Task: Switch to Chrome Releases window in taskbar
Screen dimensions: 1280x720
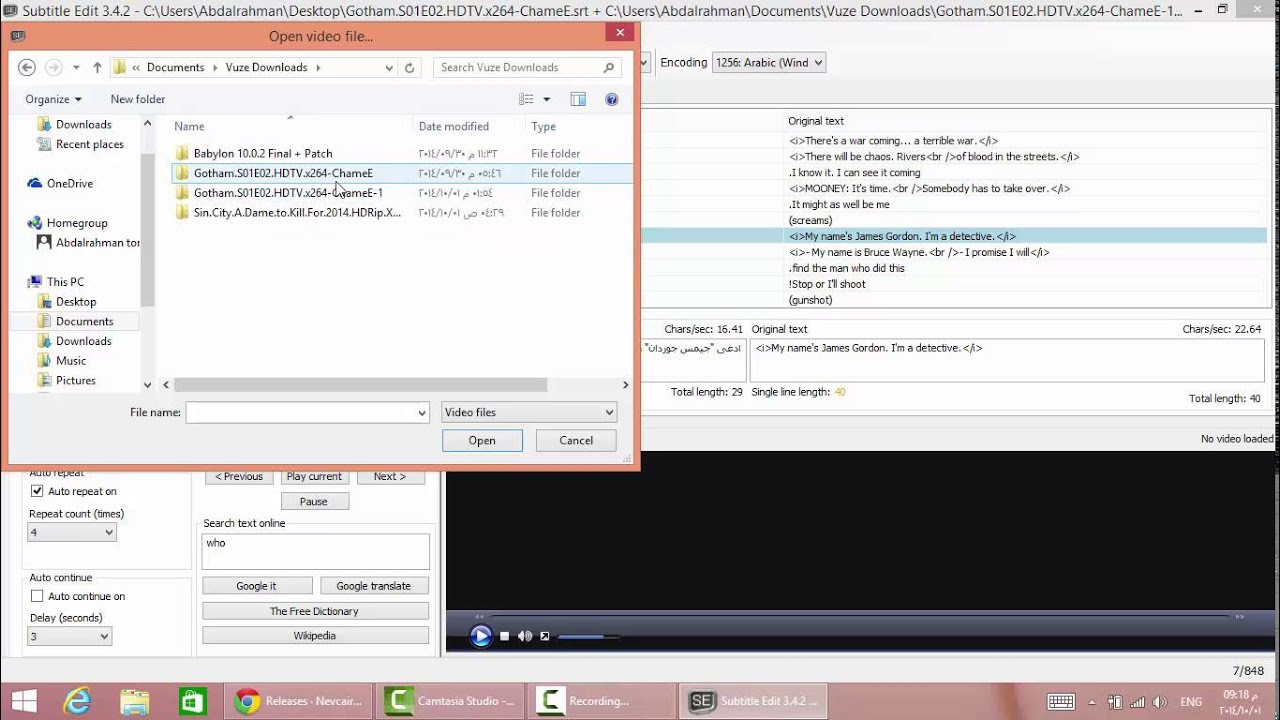Action: coord(298,701)
